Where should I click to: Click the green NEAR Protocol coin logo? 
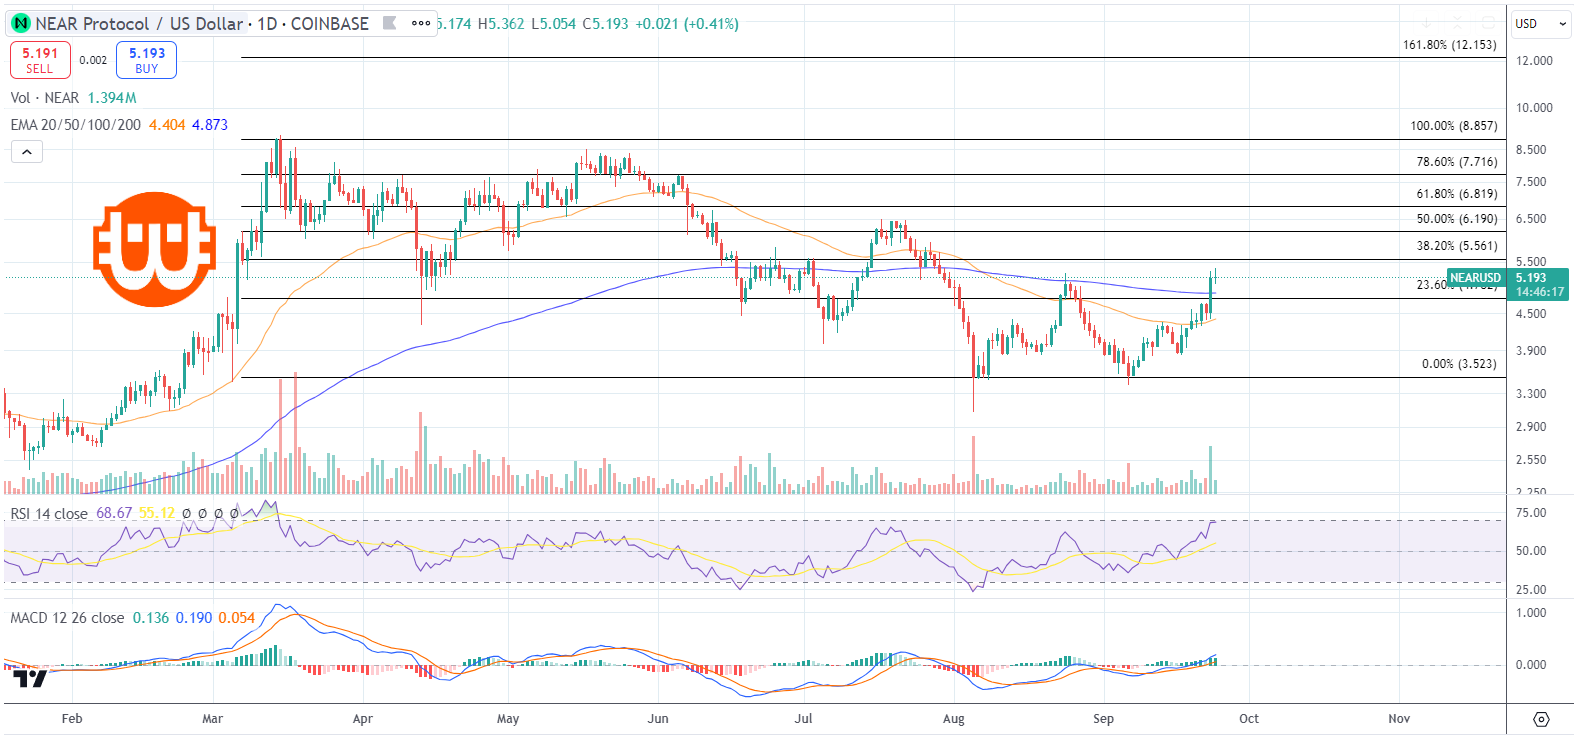point(20,23)
